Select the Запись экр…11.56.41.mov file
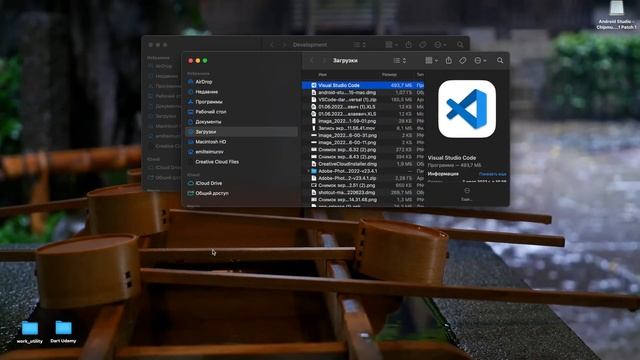Screen dimensions: 640x360 pos(363,128)
